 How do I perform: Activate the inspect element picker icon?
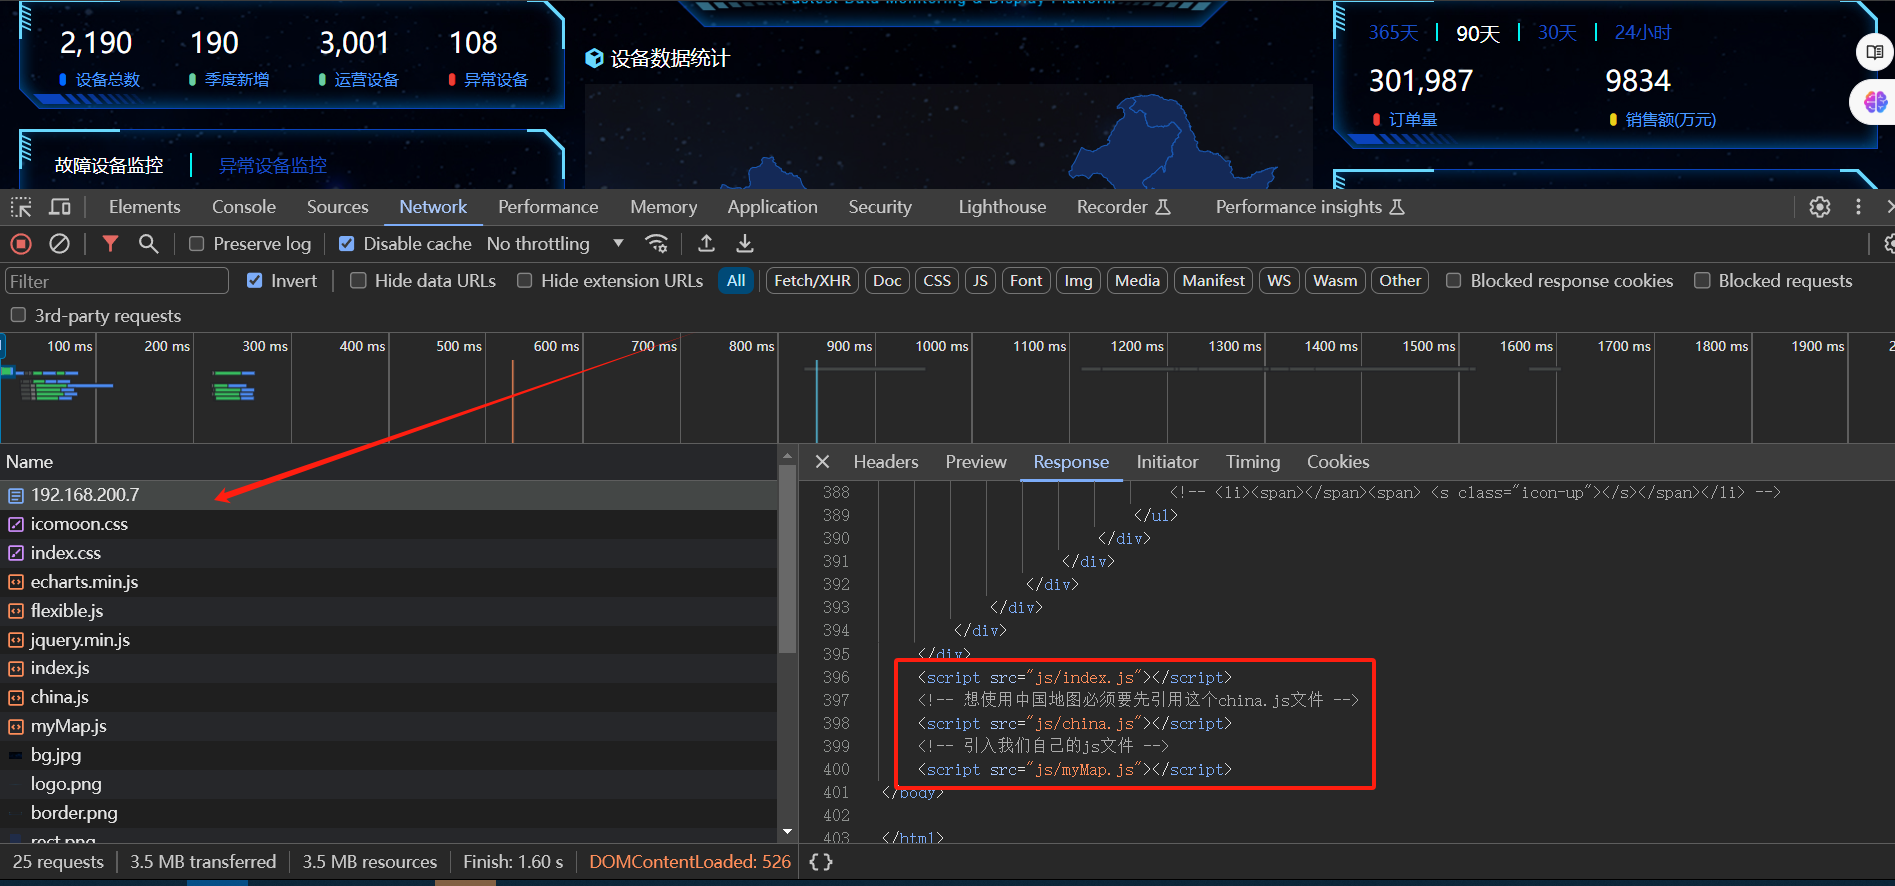pos(21,207)
